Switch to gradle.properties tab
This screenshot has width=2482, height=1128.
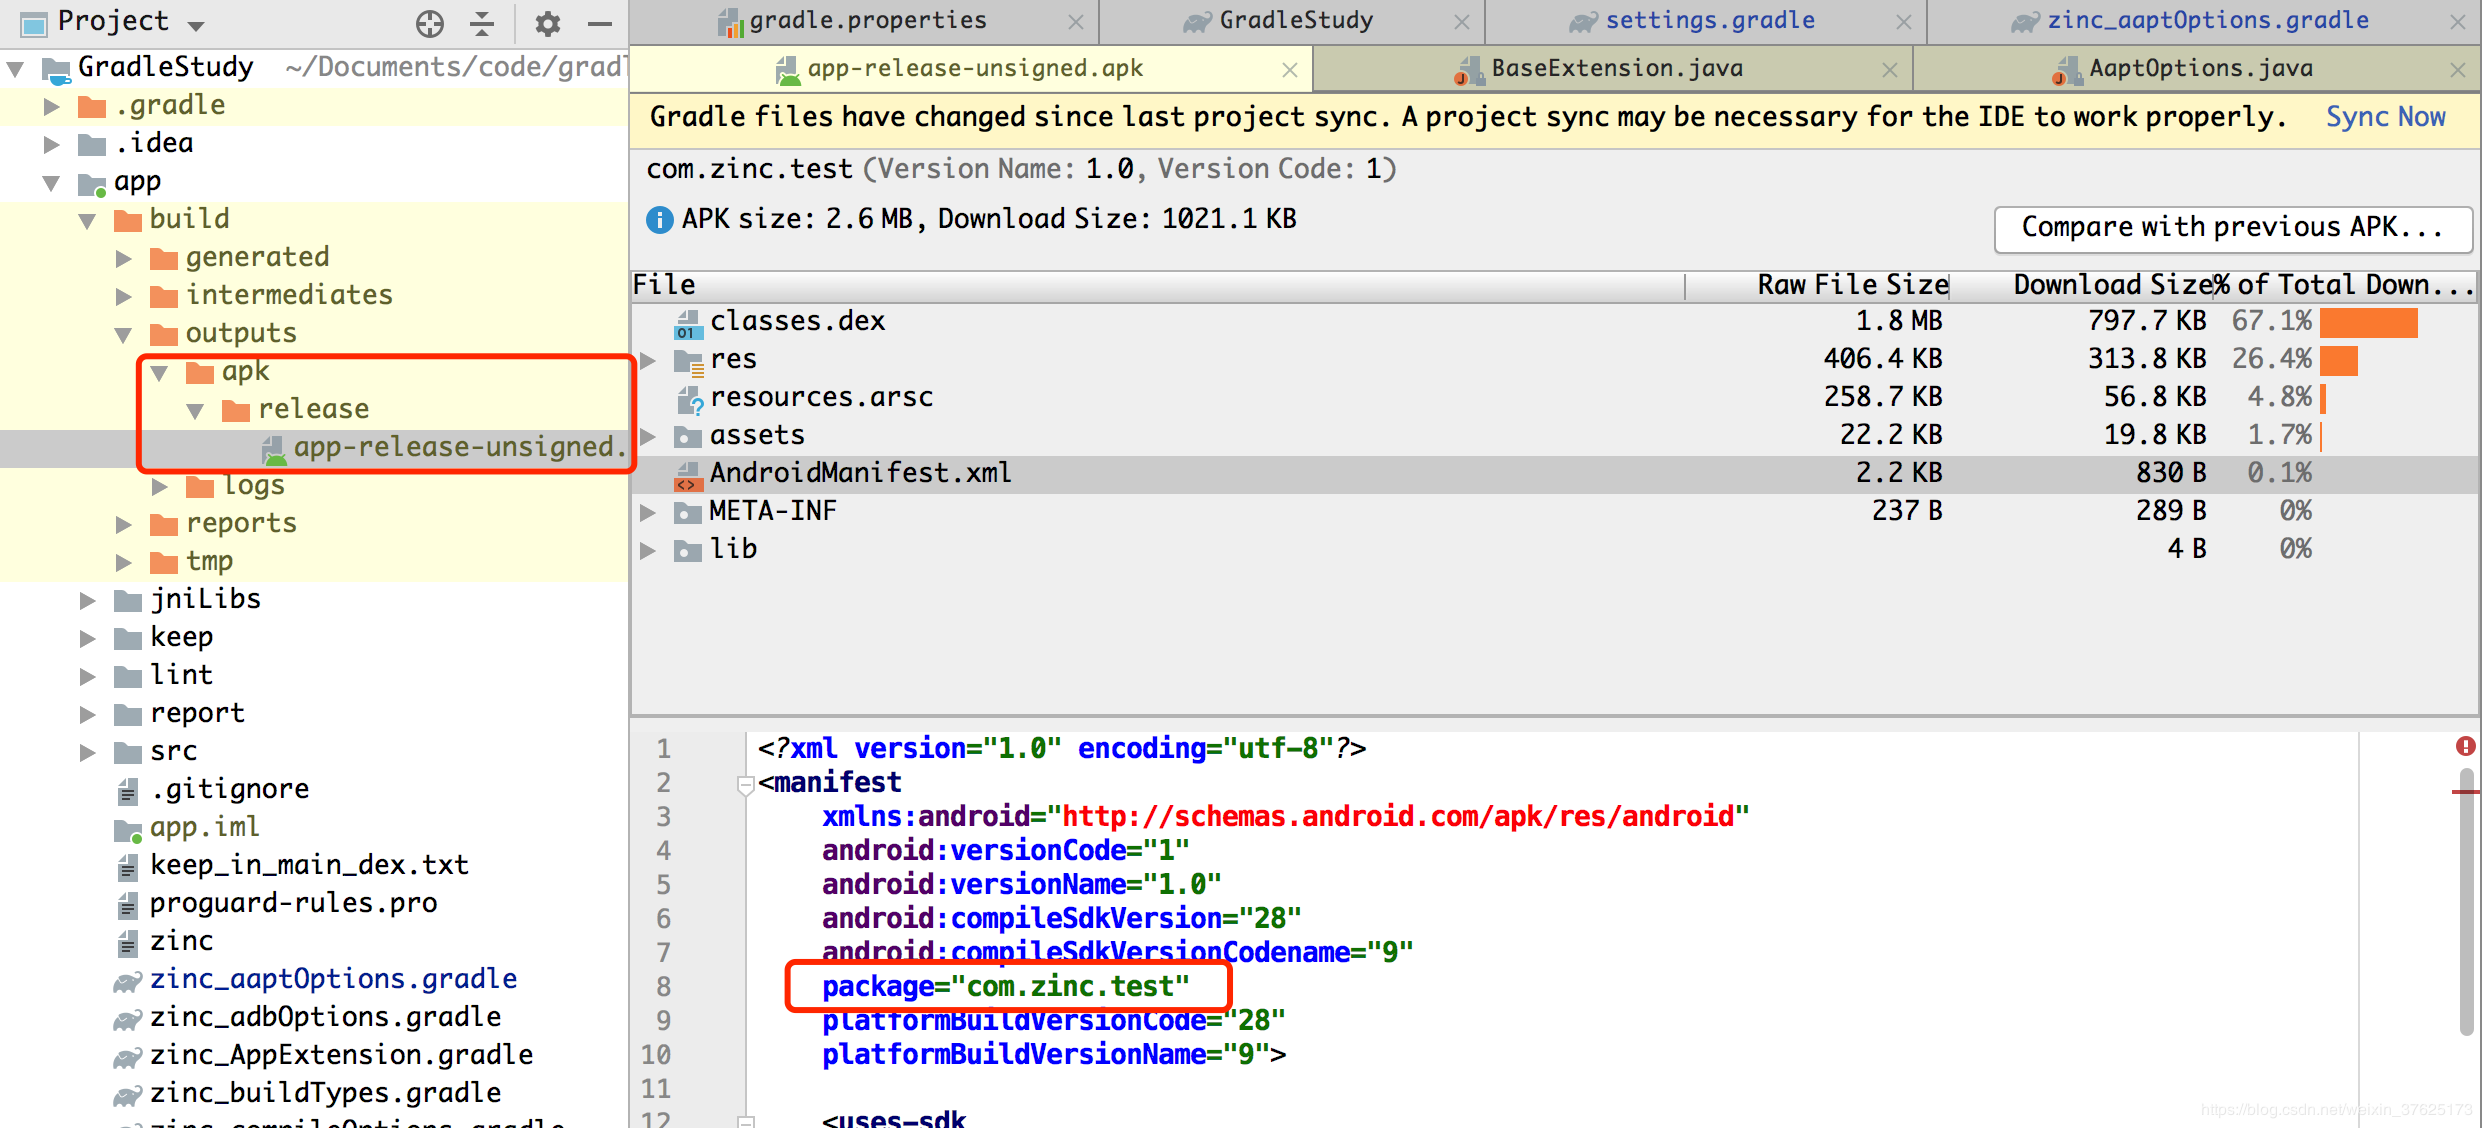pyautogui.click(x=866, y=21)
